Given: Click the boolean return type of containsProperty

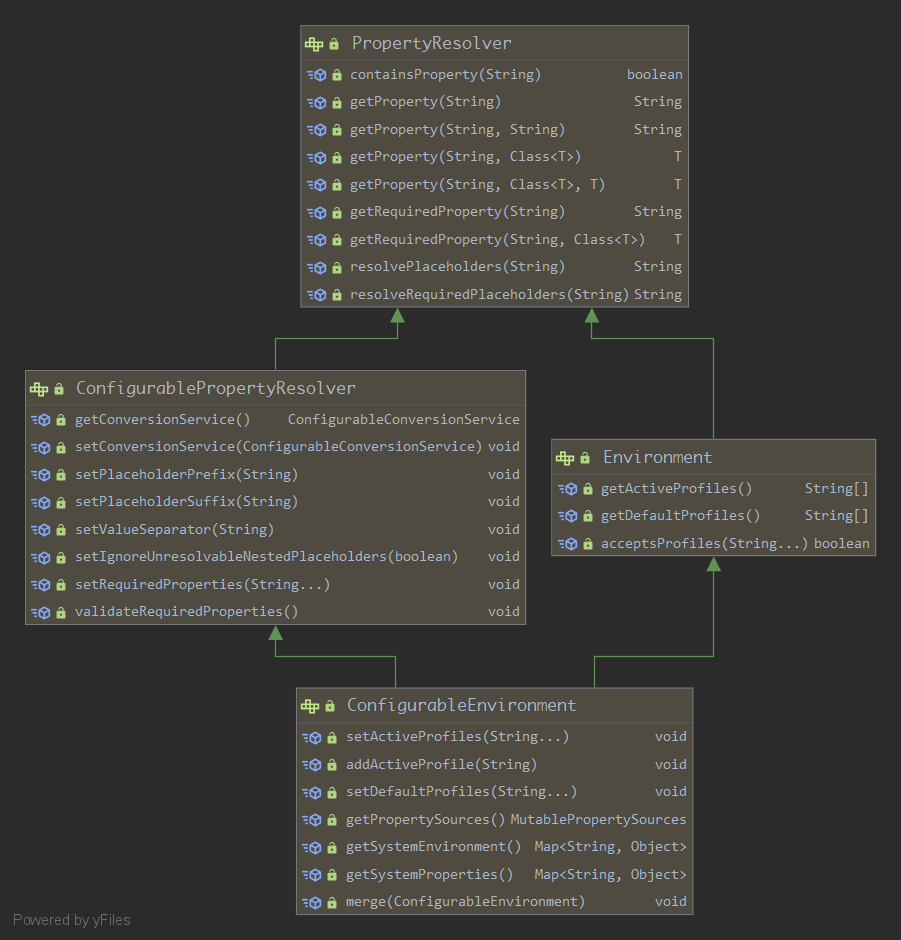Looking at the screenshot, I should (x=655, y=74).
